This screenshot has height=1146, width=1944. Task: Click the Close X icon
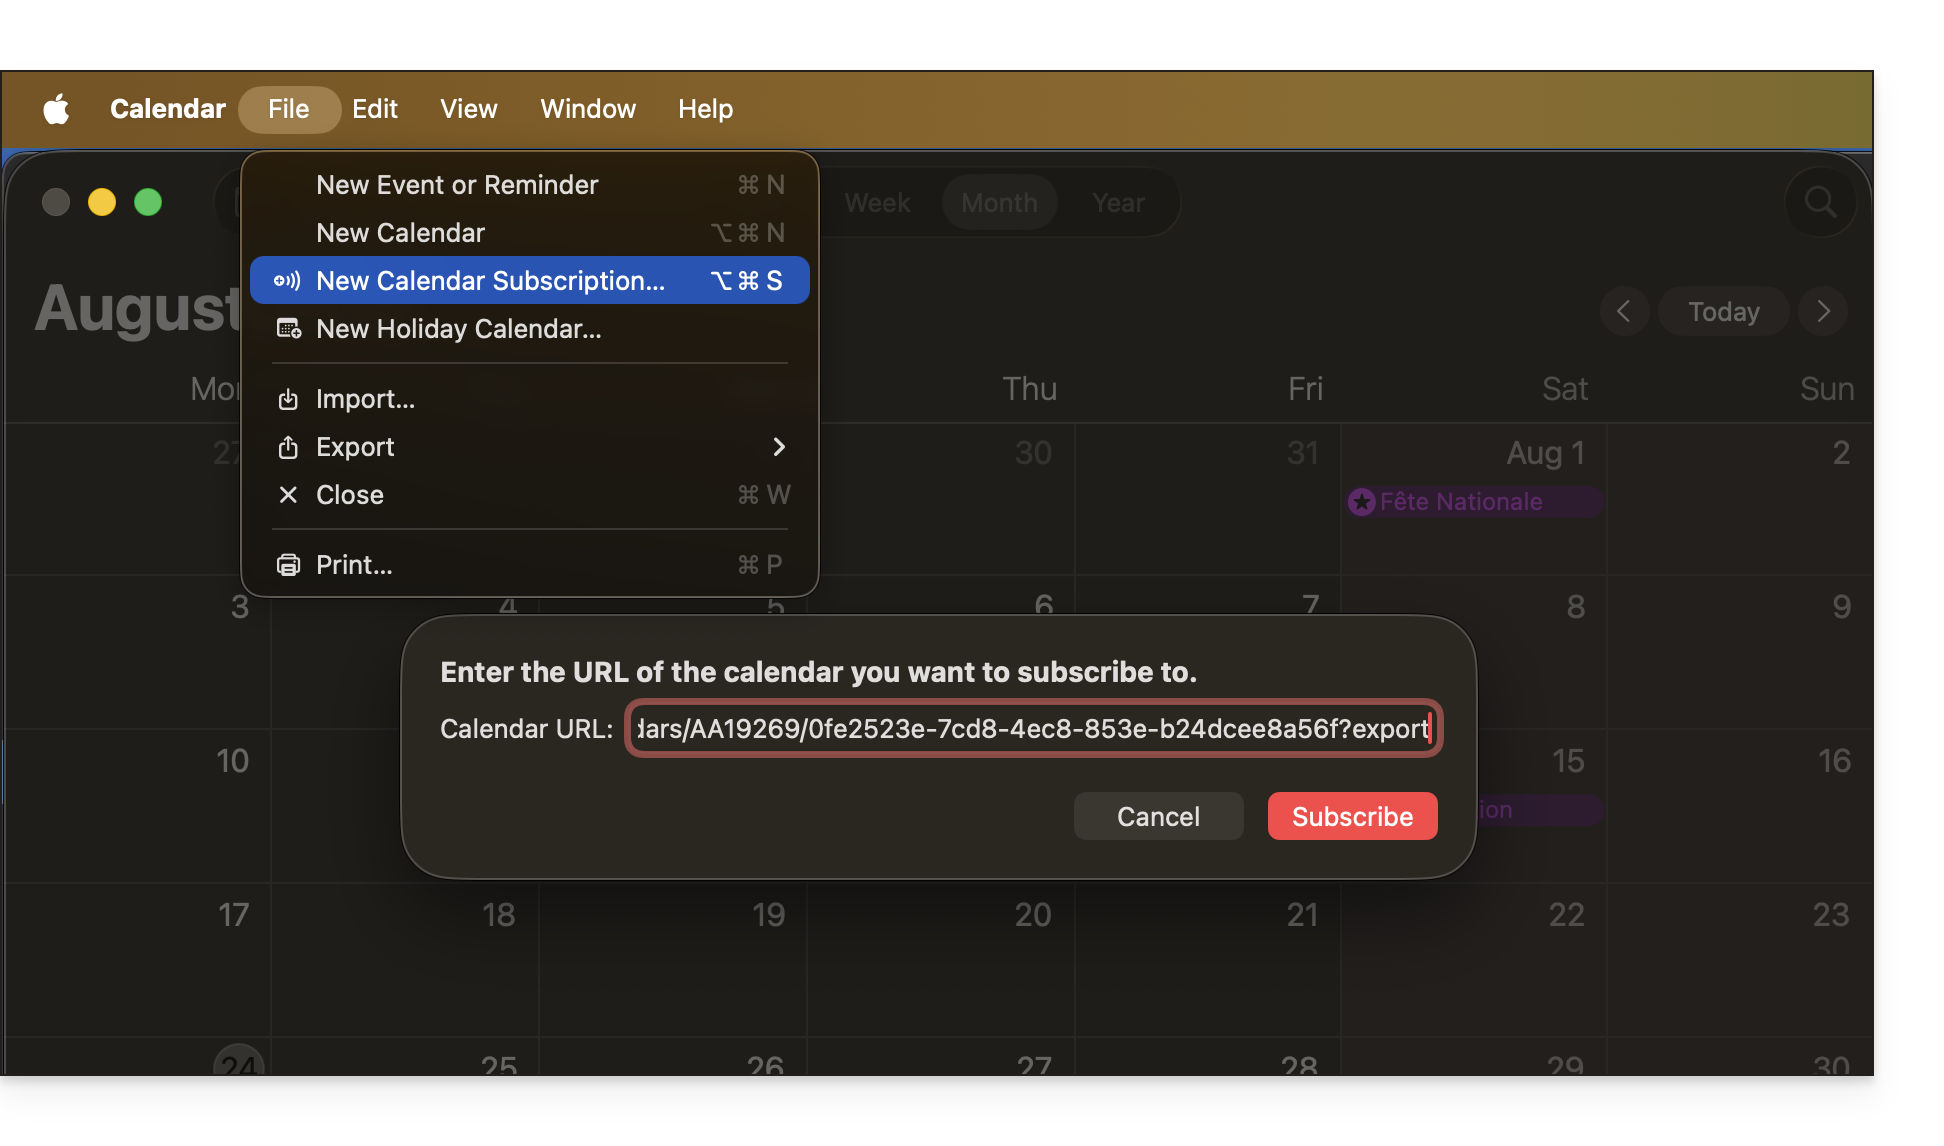288,495
